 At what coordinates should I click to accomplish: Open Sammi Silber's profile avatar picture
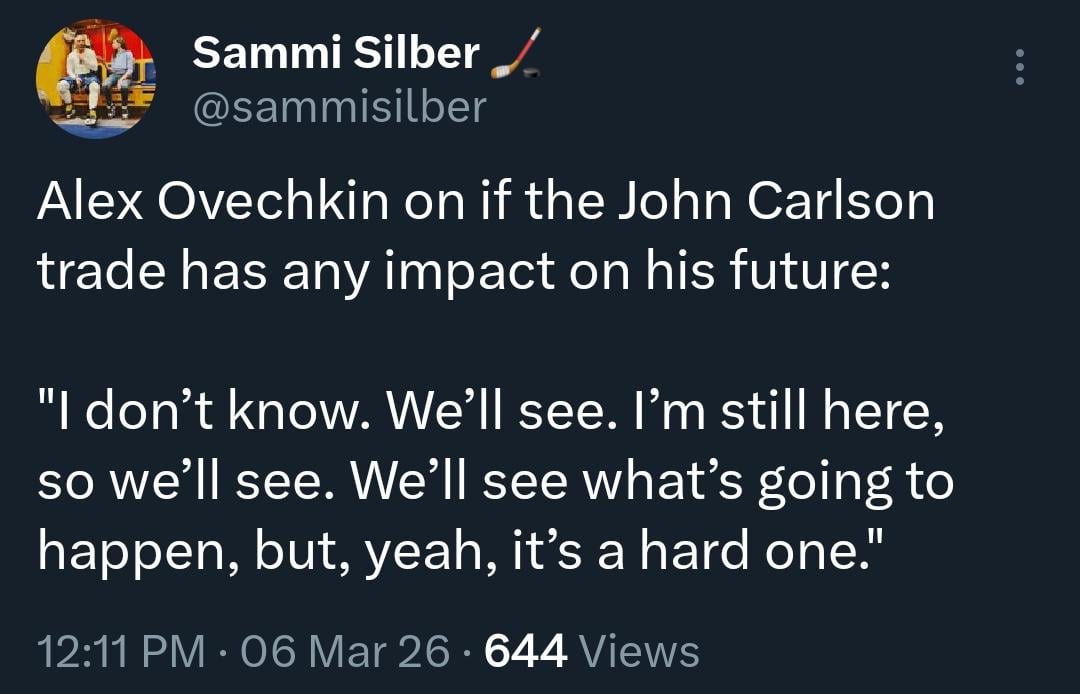pyautogui.click(x=96, y=78)
